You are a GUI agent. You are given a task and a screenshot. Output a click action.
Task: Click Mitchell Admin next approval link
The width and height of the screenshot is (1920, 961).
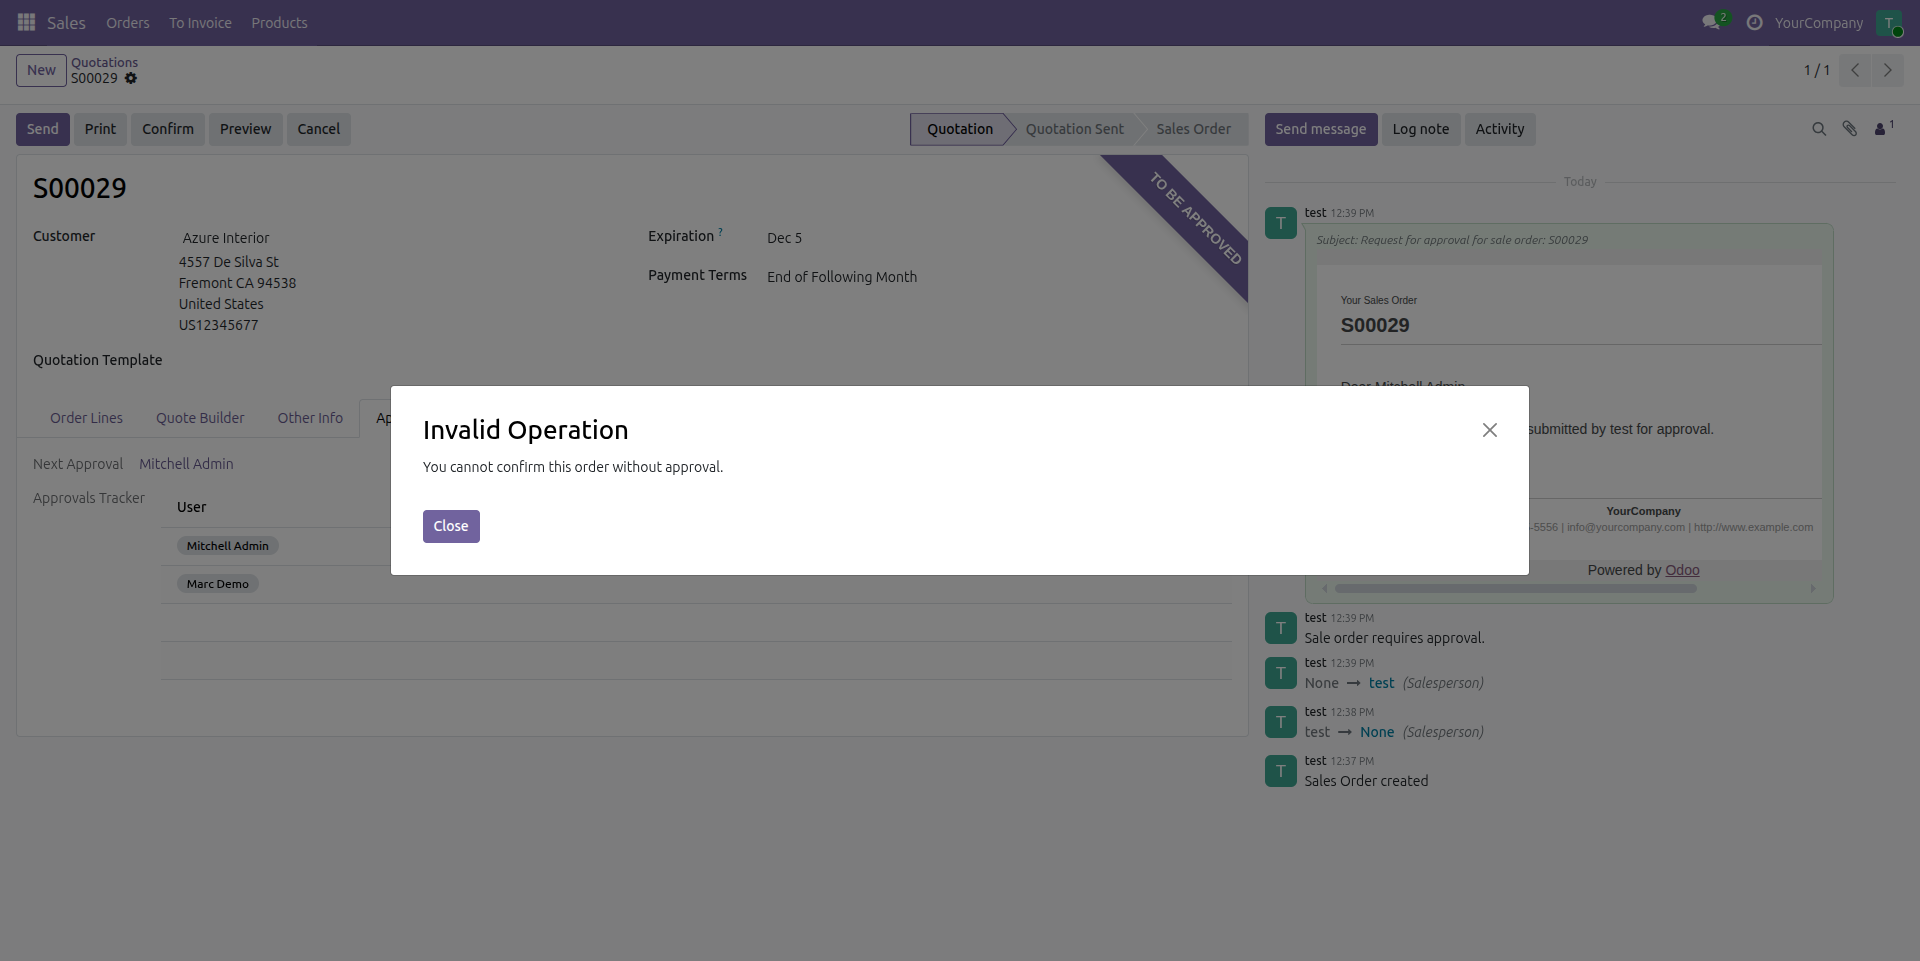pos(186,464)
